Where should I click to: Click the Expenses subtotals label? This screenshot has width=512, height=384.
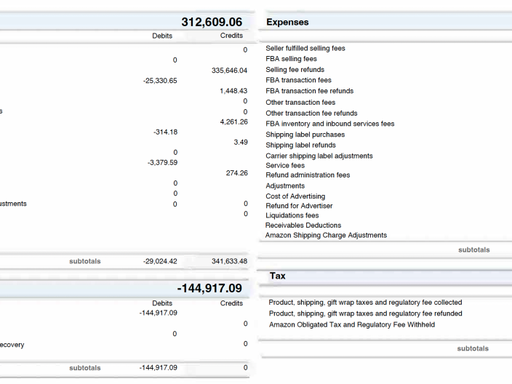(x=474, y=250)
